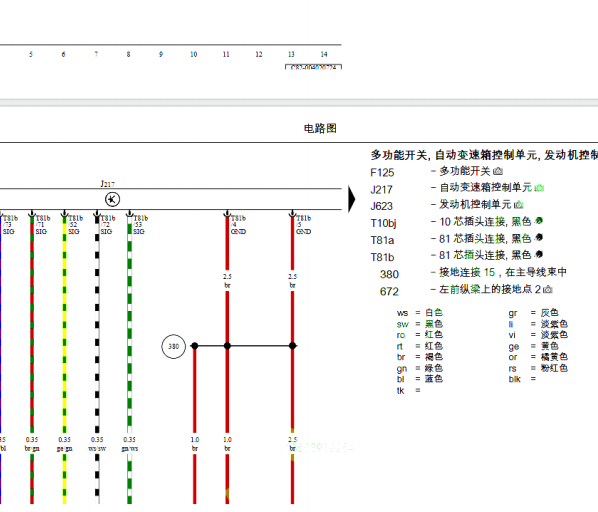This screenshot has height=512, width=598.
Task: Click legend entry or = 橘黄色
Action: pos(538,357)
